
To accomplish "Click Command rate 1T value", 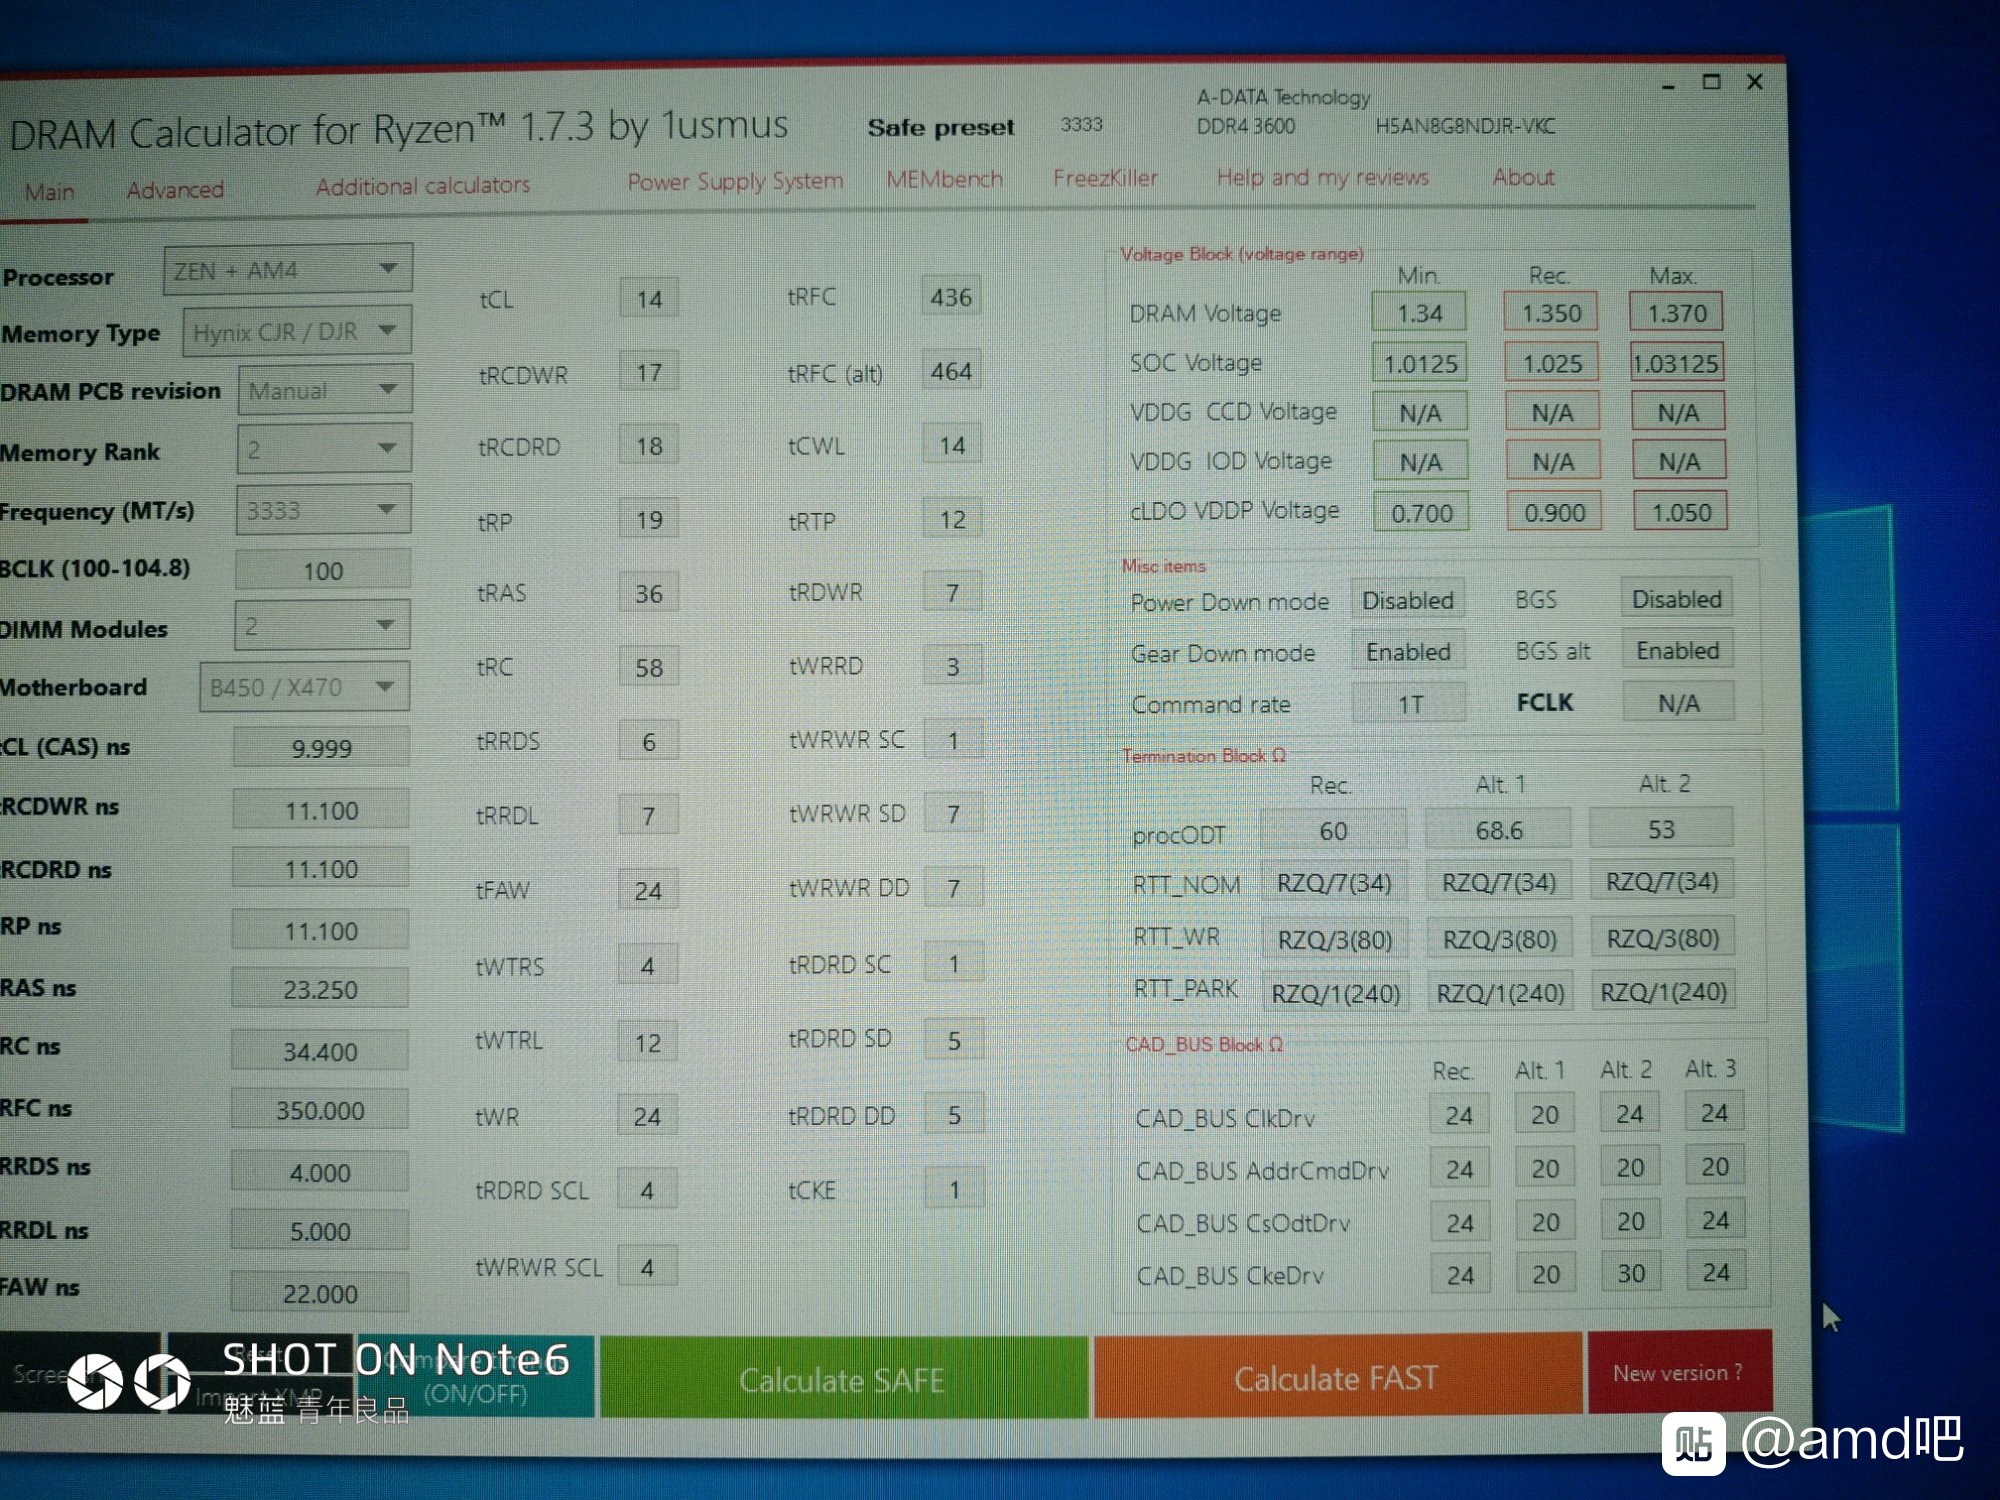I will point(1409,704).
